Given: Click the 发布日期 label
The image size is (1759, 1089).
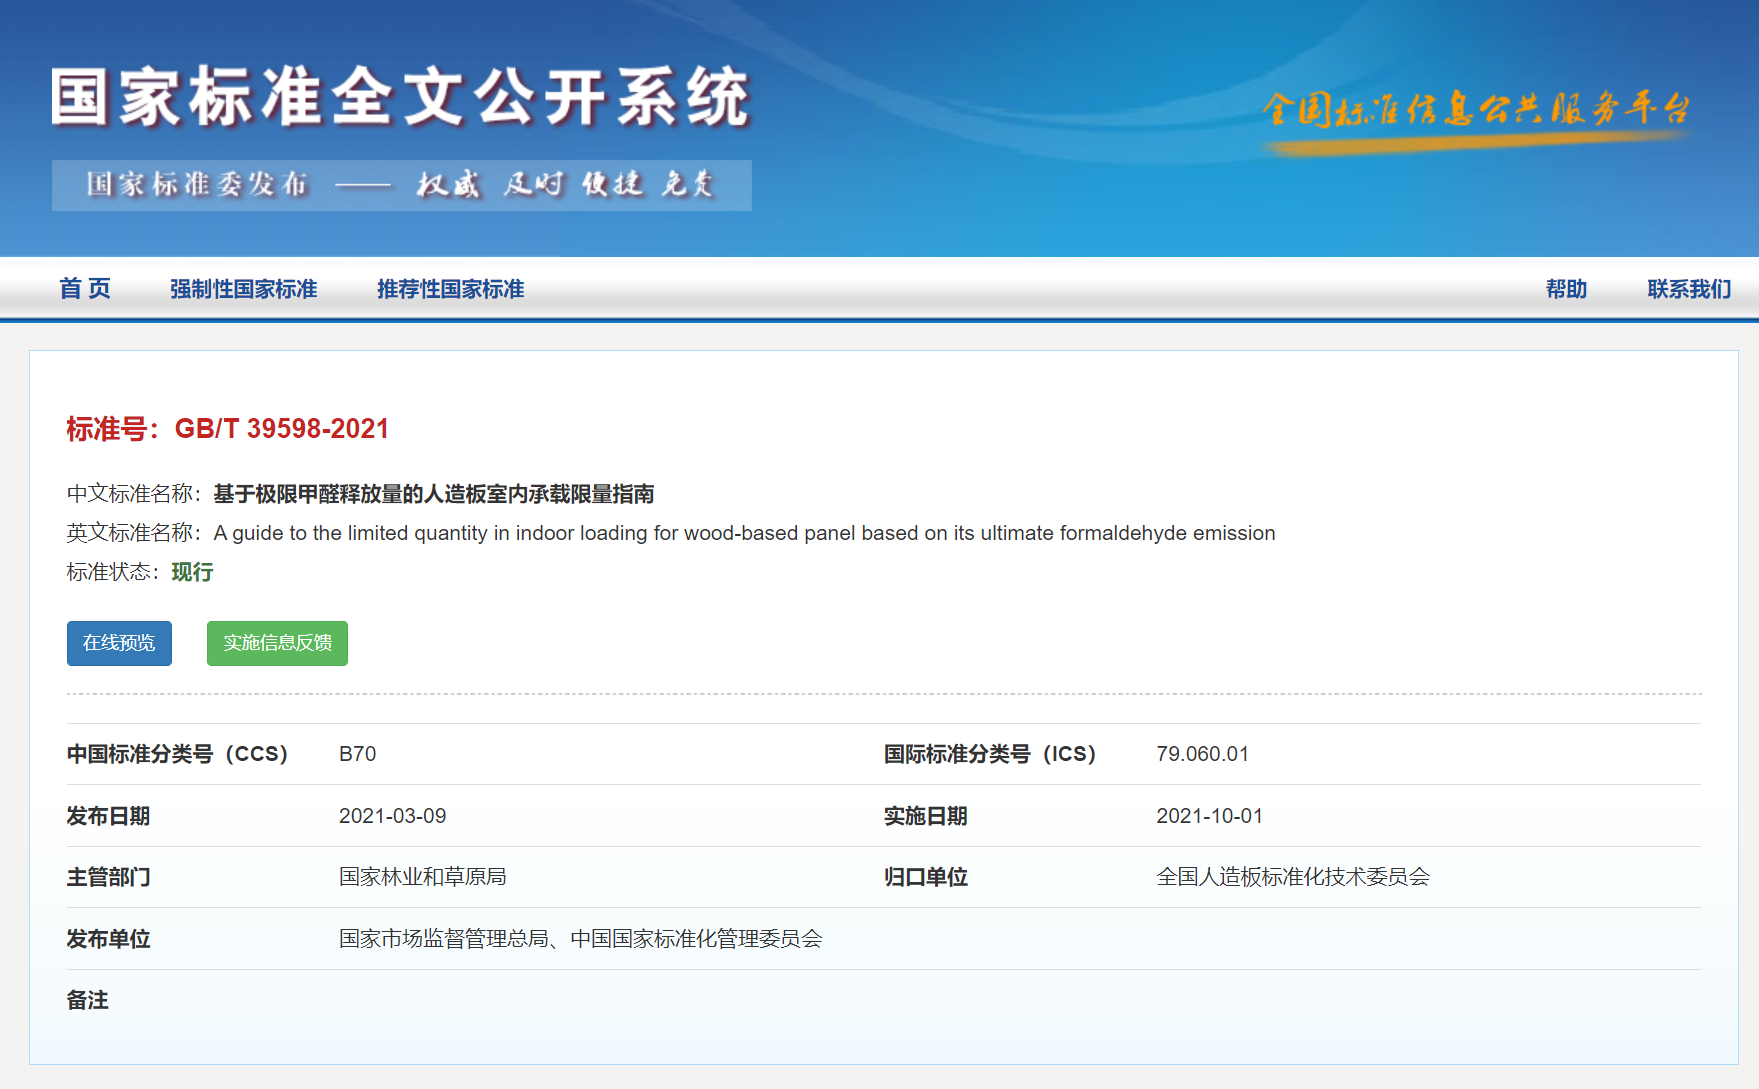Looking at the screenshot, I should click(x=108, y=816).
